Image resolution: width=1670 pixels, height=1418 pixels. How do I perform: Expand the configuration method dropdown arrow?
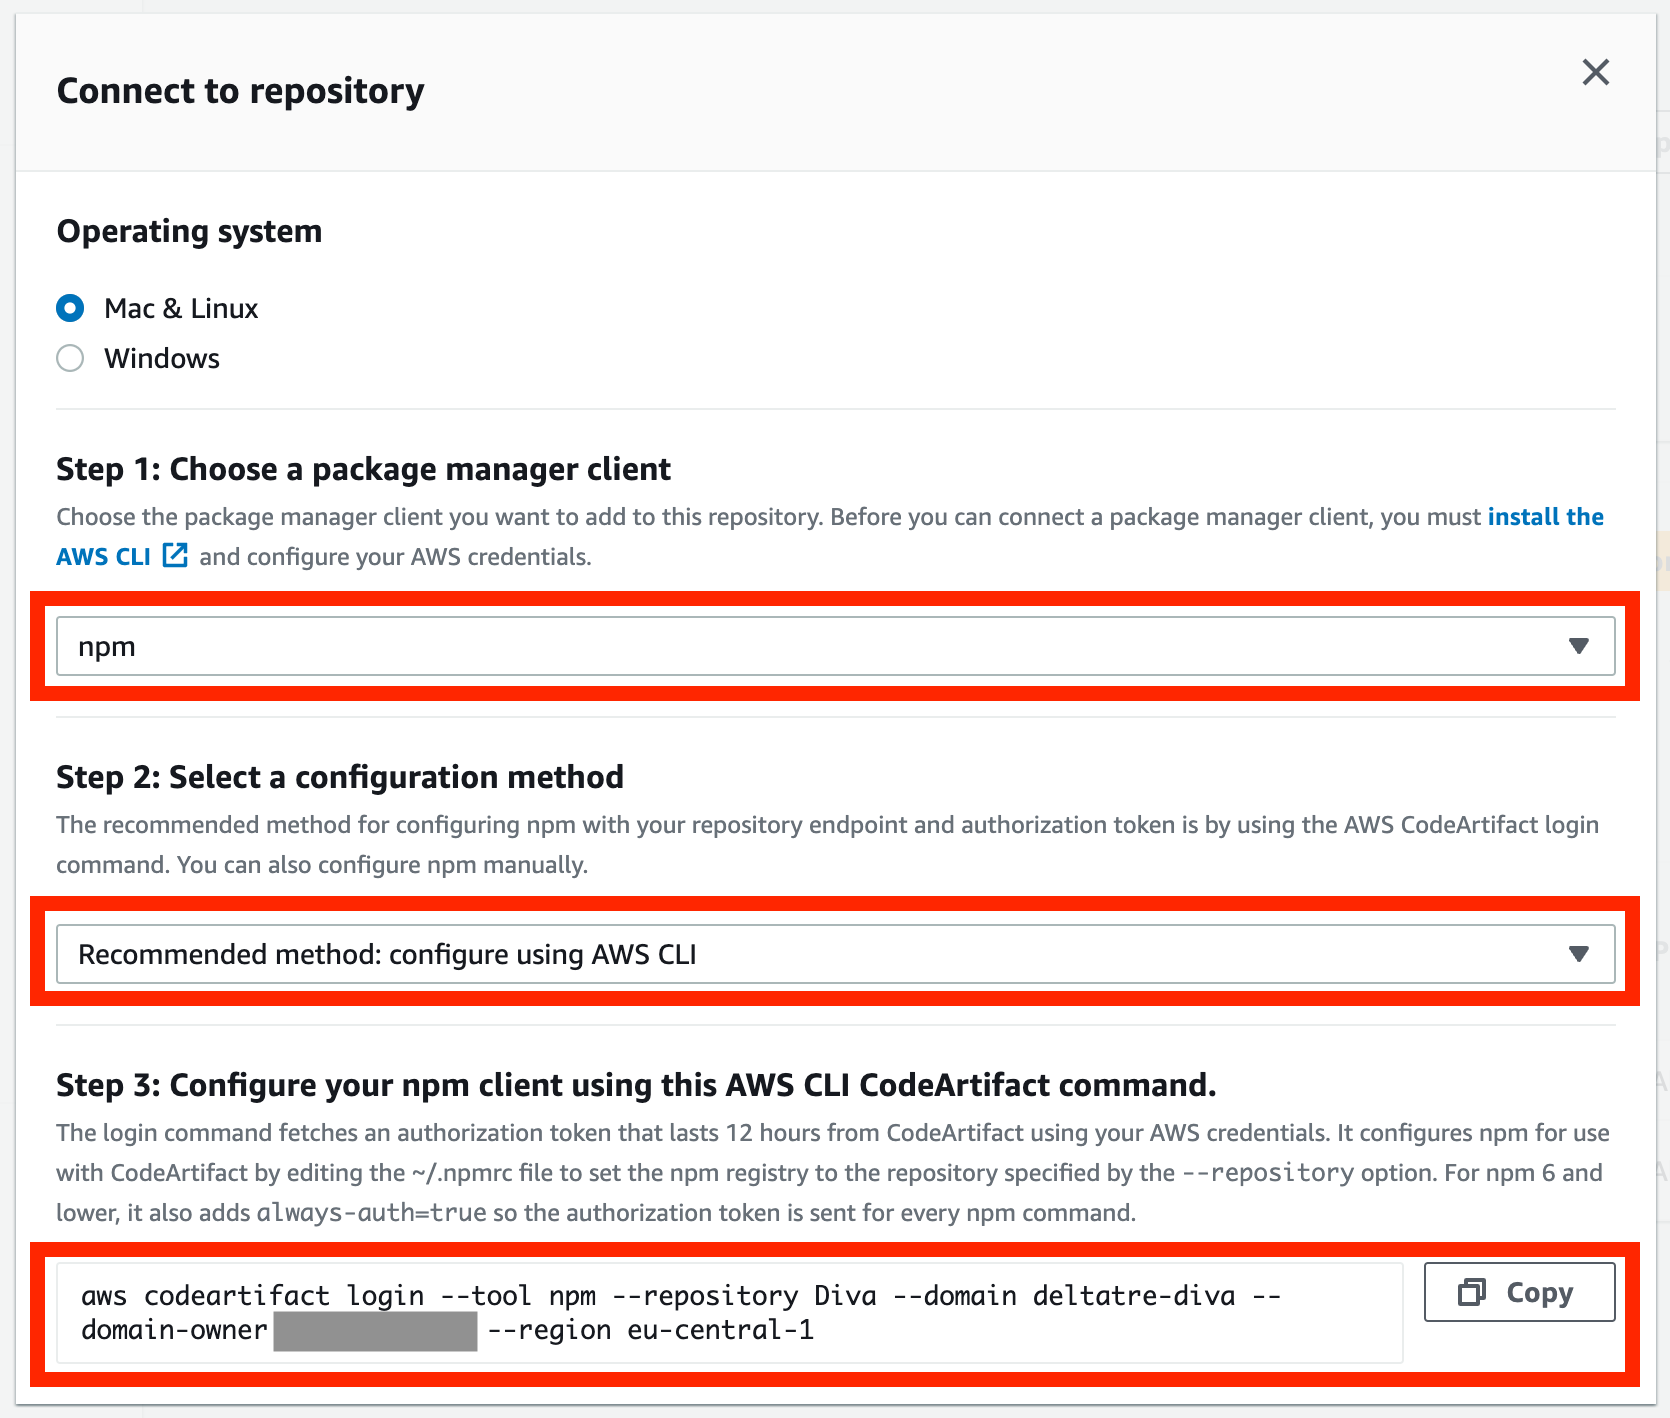click(x=1578, y=954)
